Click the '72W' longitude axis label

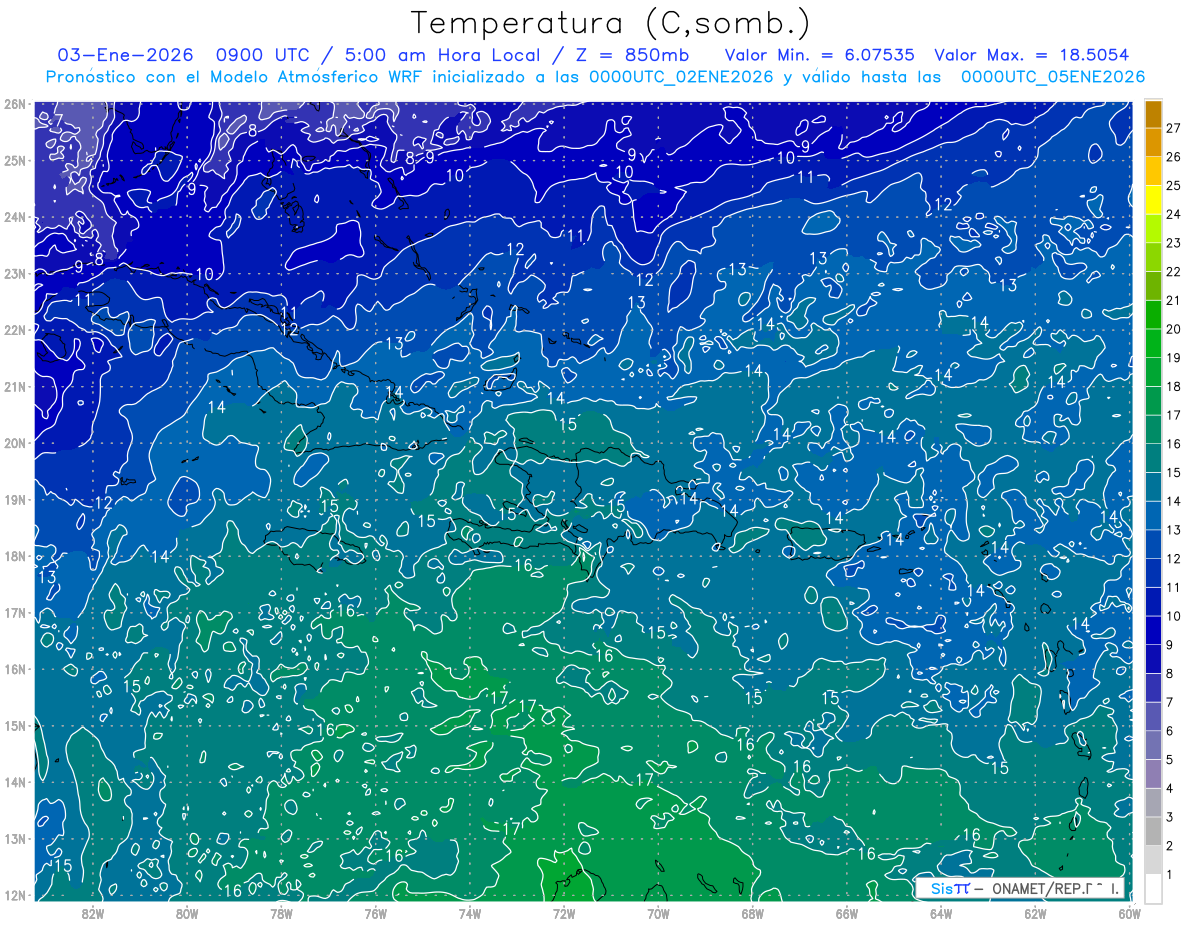click(x=564, y=913)
